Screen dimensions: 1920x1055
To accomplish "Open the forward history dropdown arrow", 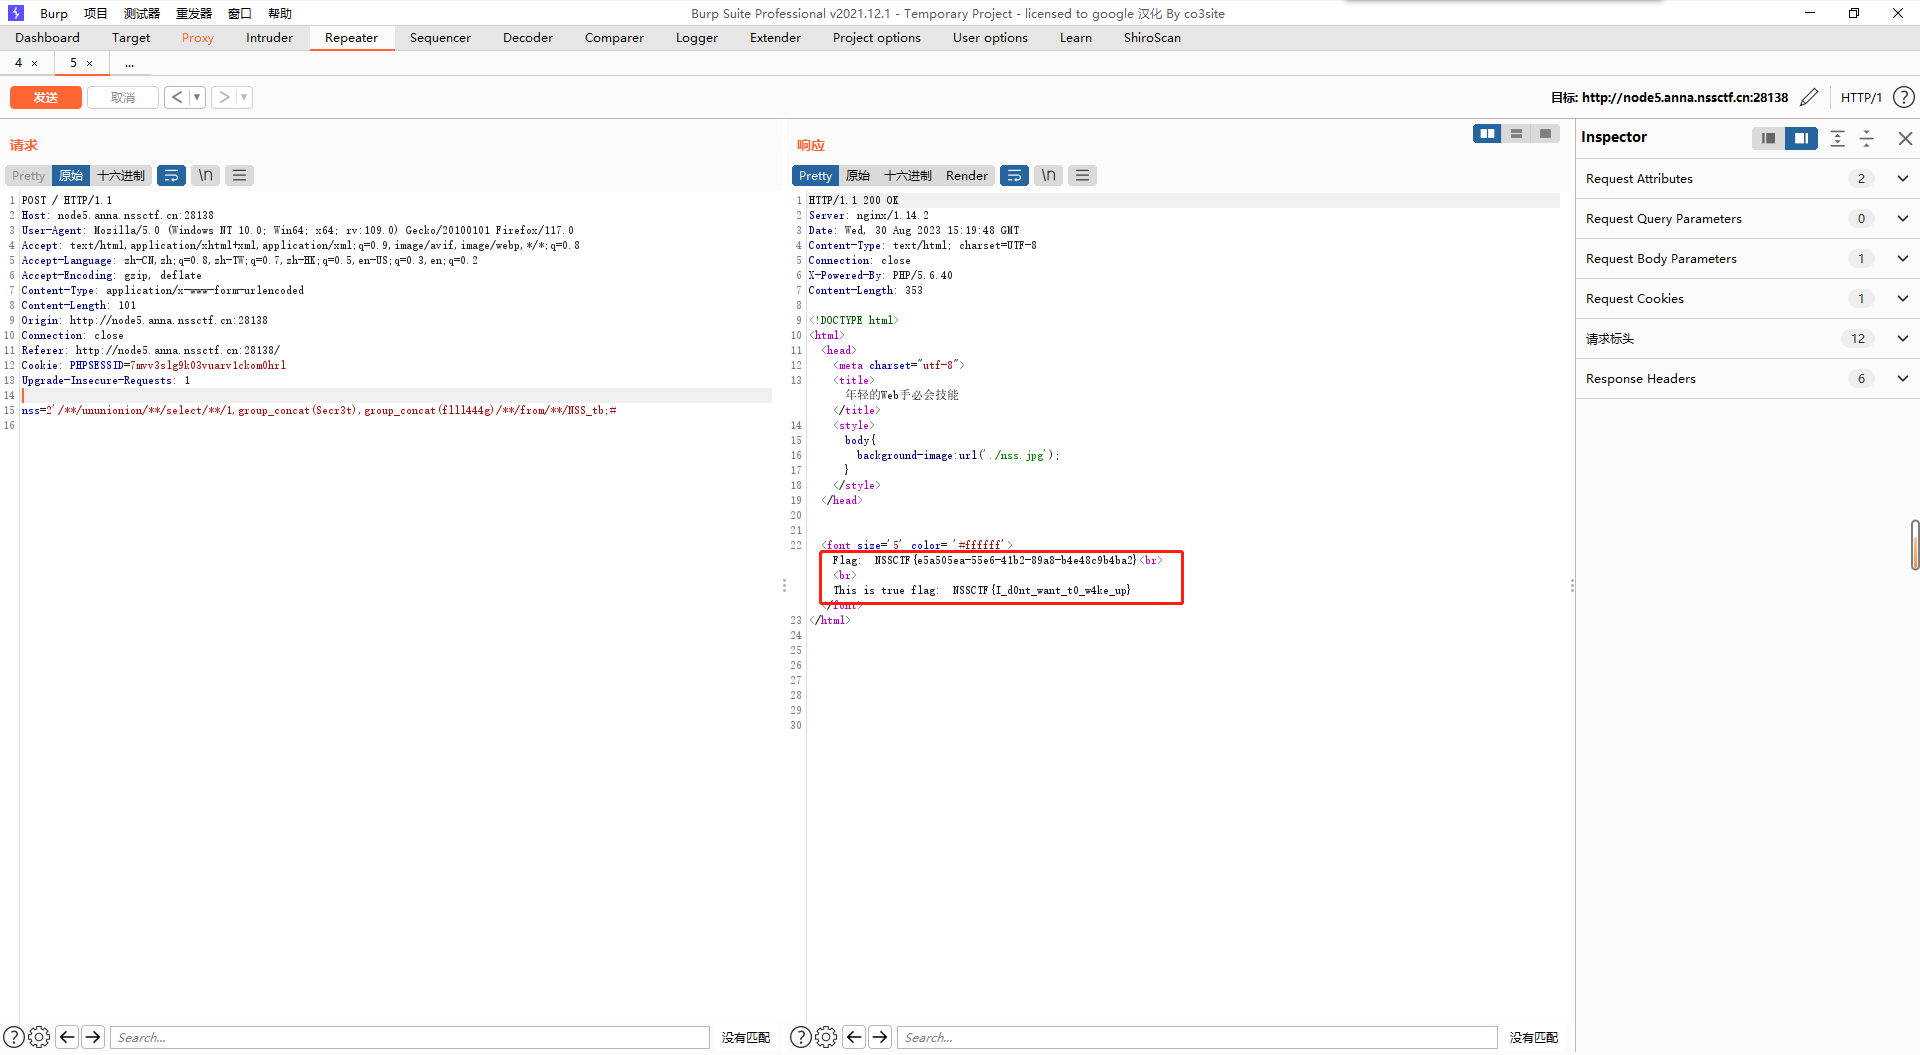I will [x=244, y=97].
